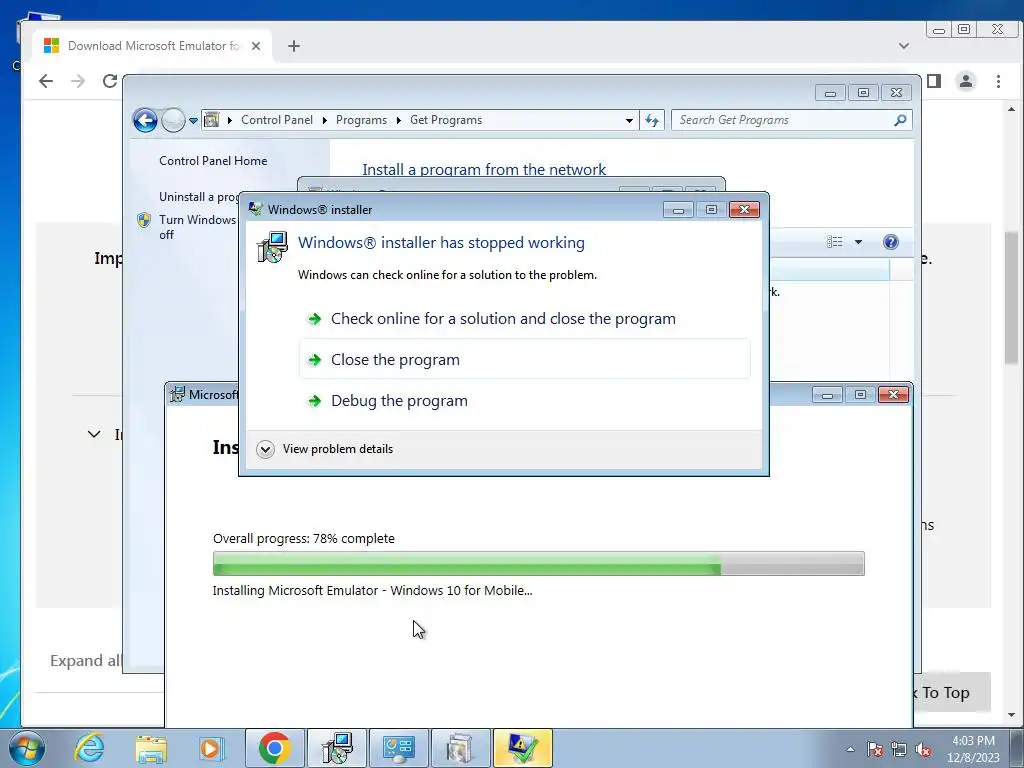The height and width of the screenshot is (768, 1024).
Task: Show hidden tray icons arrow
Action: tap(850, 749)
